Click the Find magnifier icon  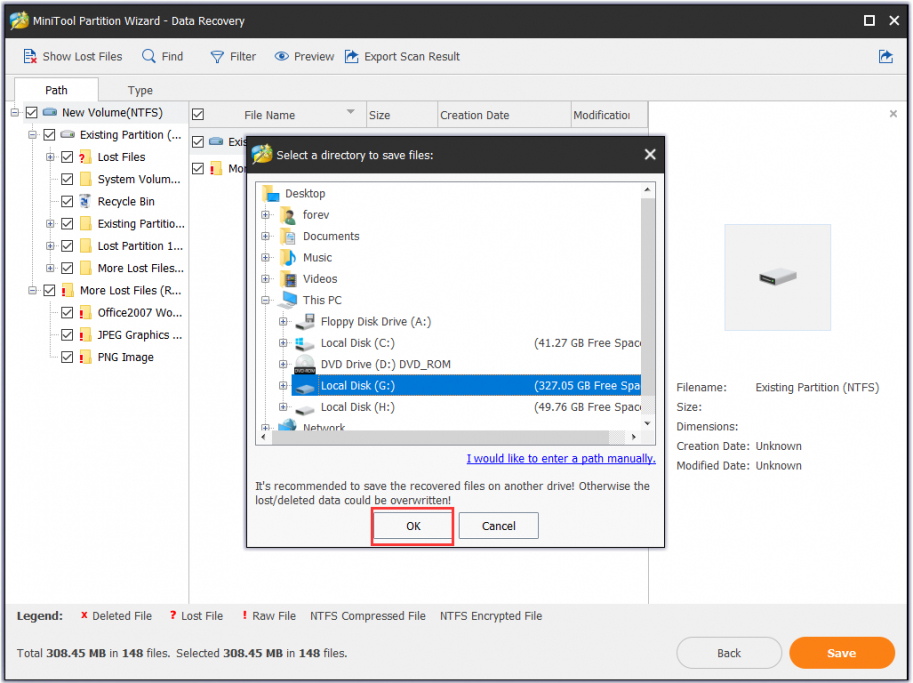[149, 56]
